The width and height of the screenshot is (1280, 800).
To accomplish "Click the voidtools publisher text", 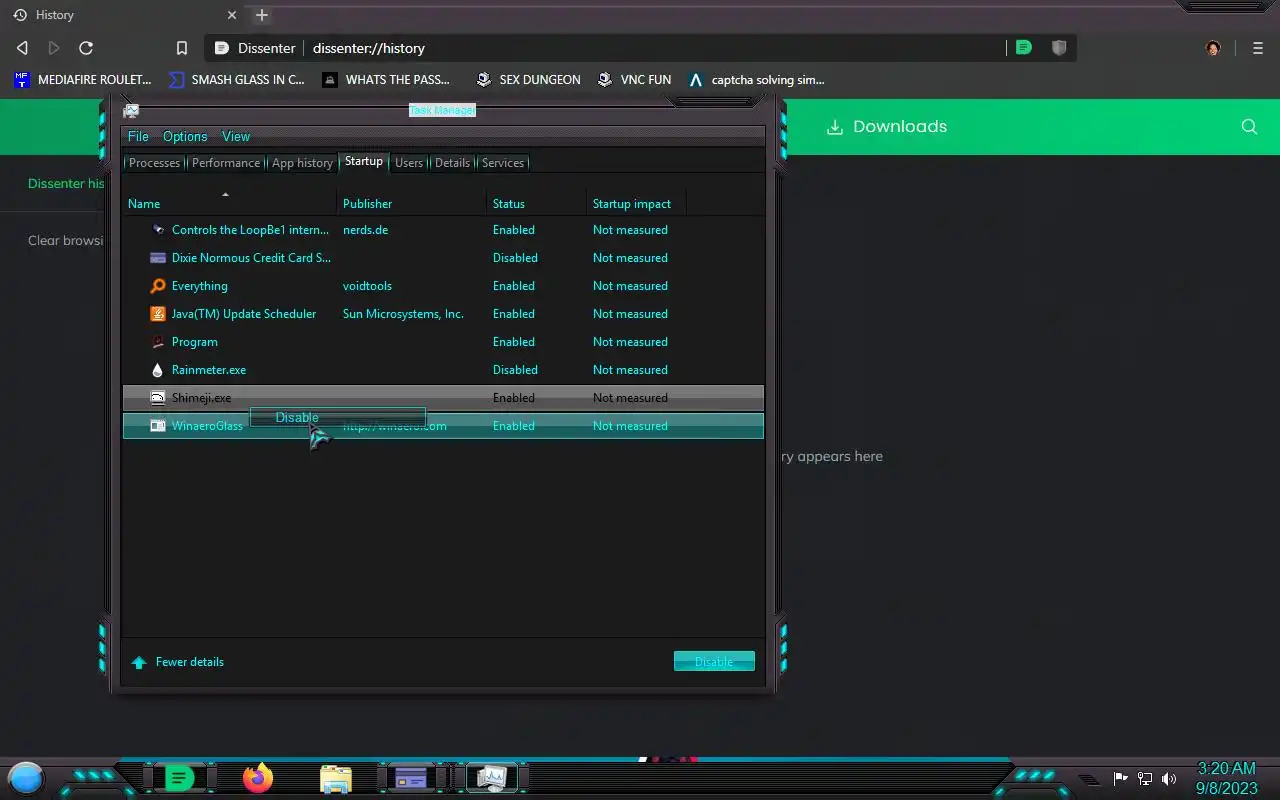I will point(367,286).
